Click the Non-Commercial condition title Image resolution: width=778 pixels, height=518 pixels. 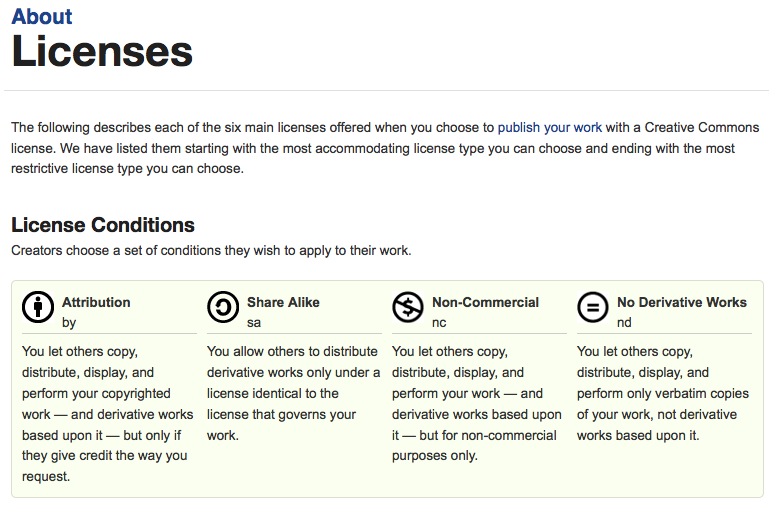[485, 302]
